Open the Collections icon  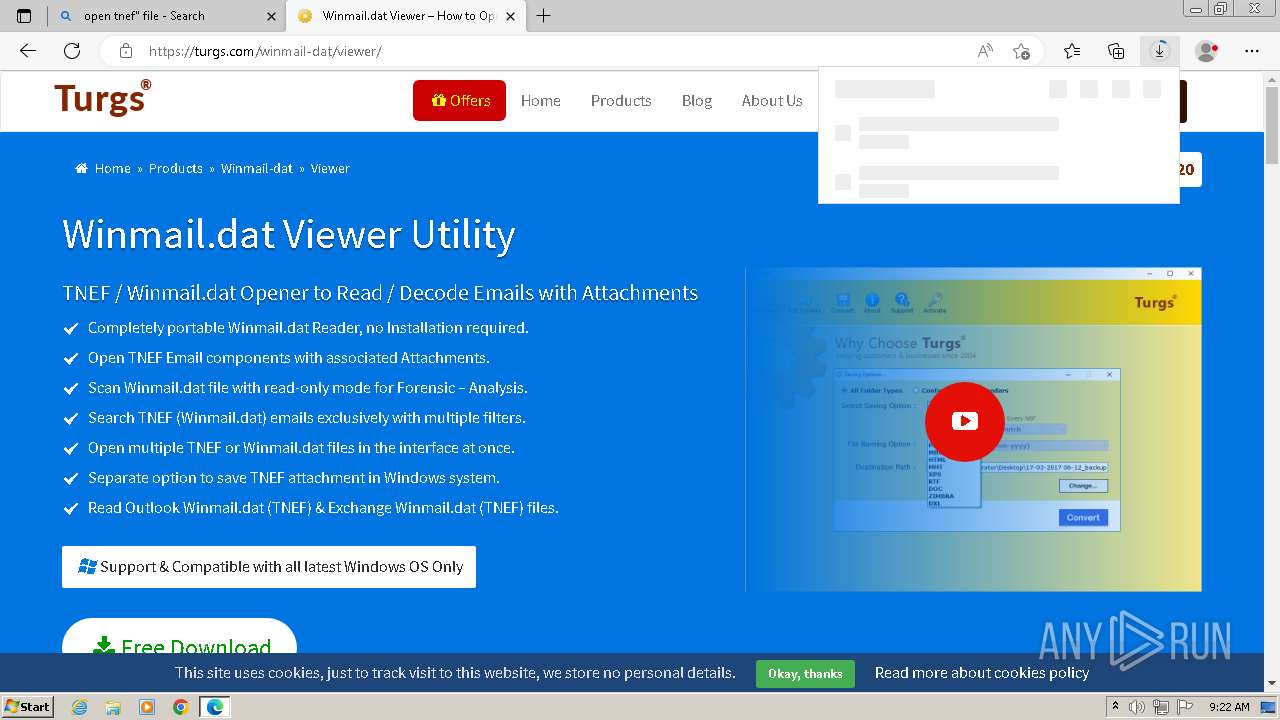1116,51
